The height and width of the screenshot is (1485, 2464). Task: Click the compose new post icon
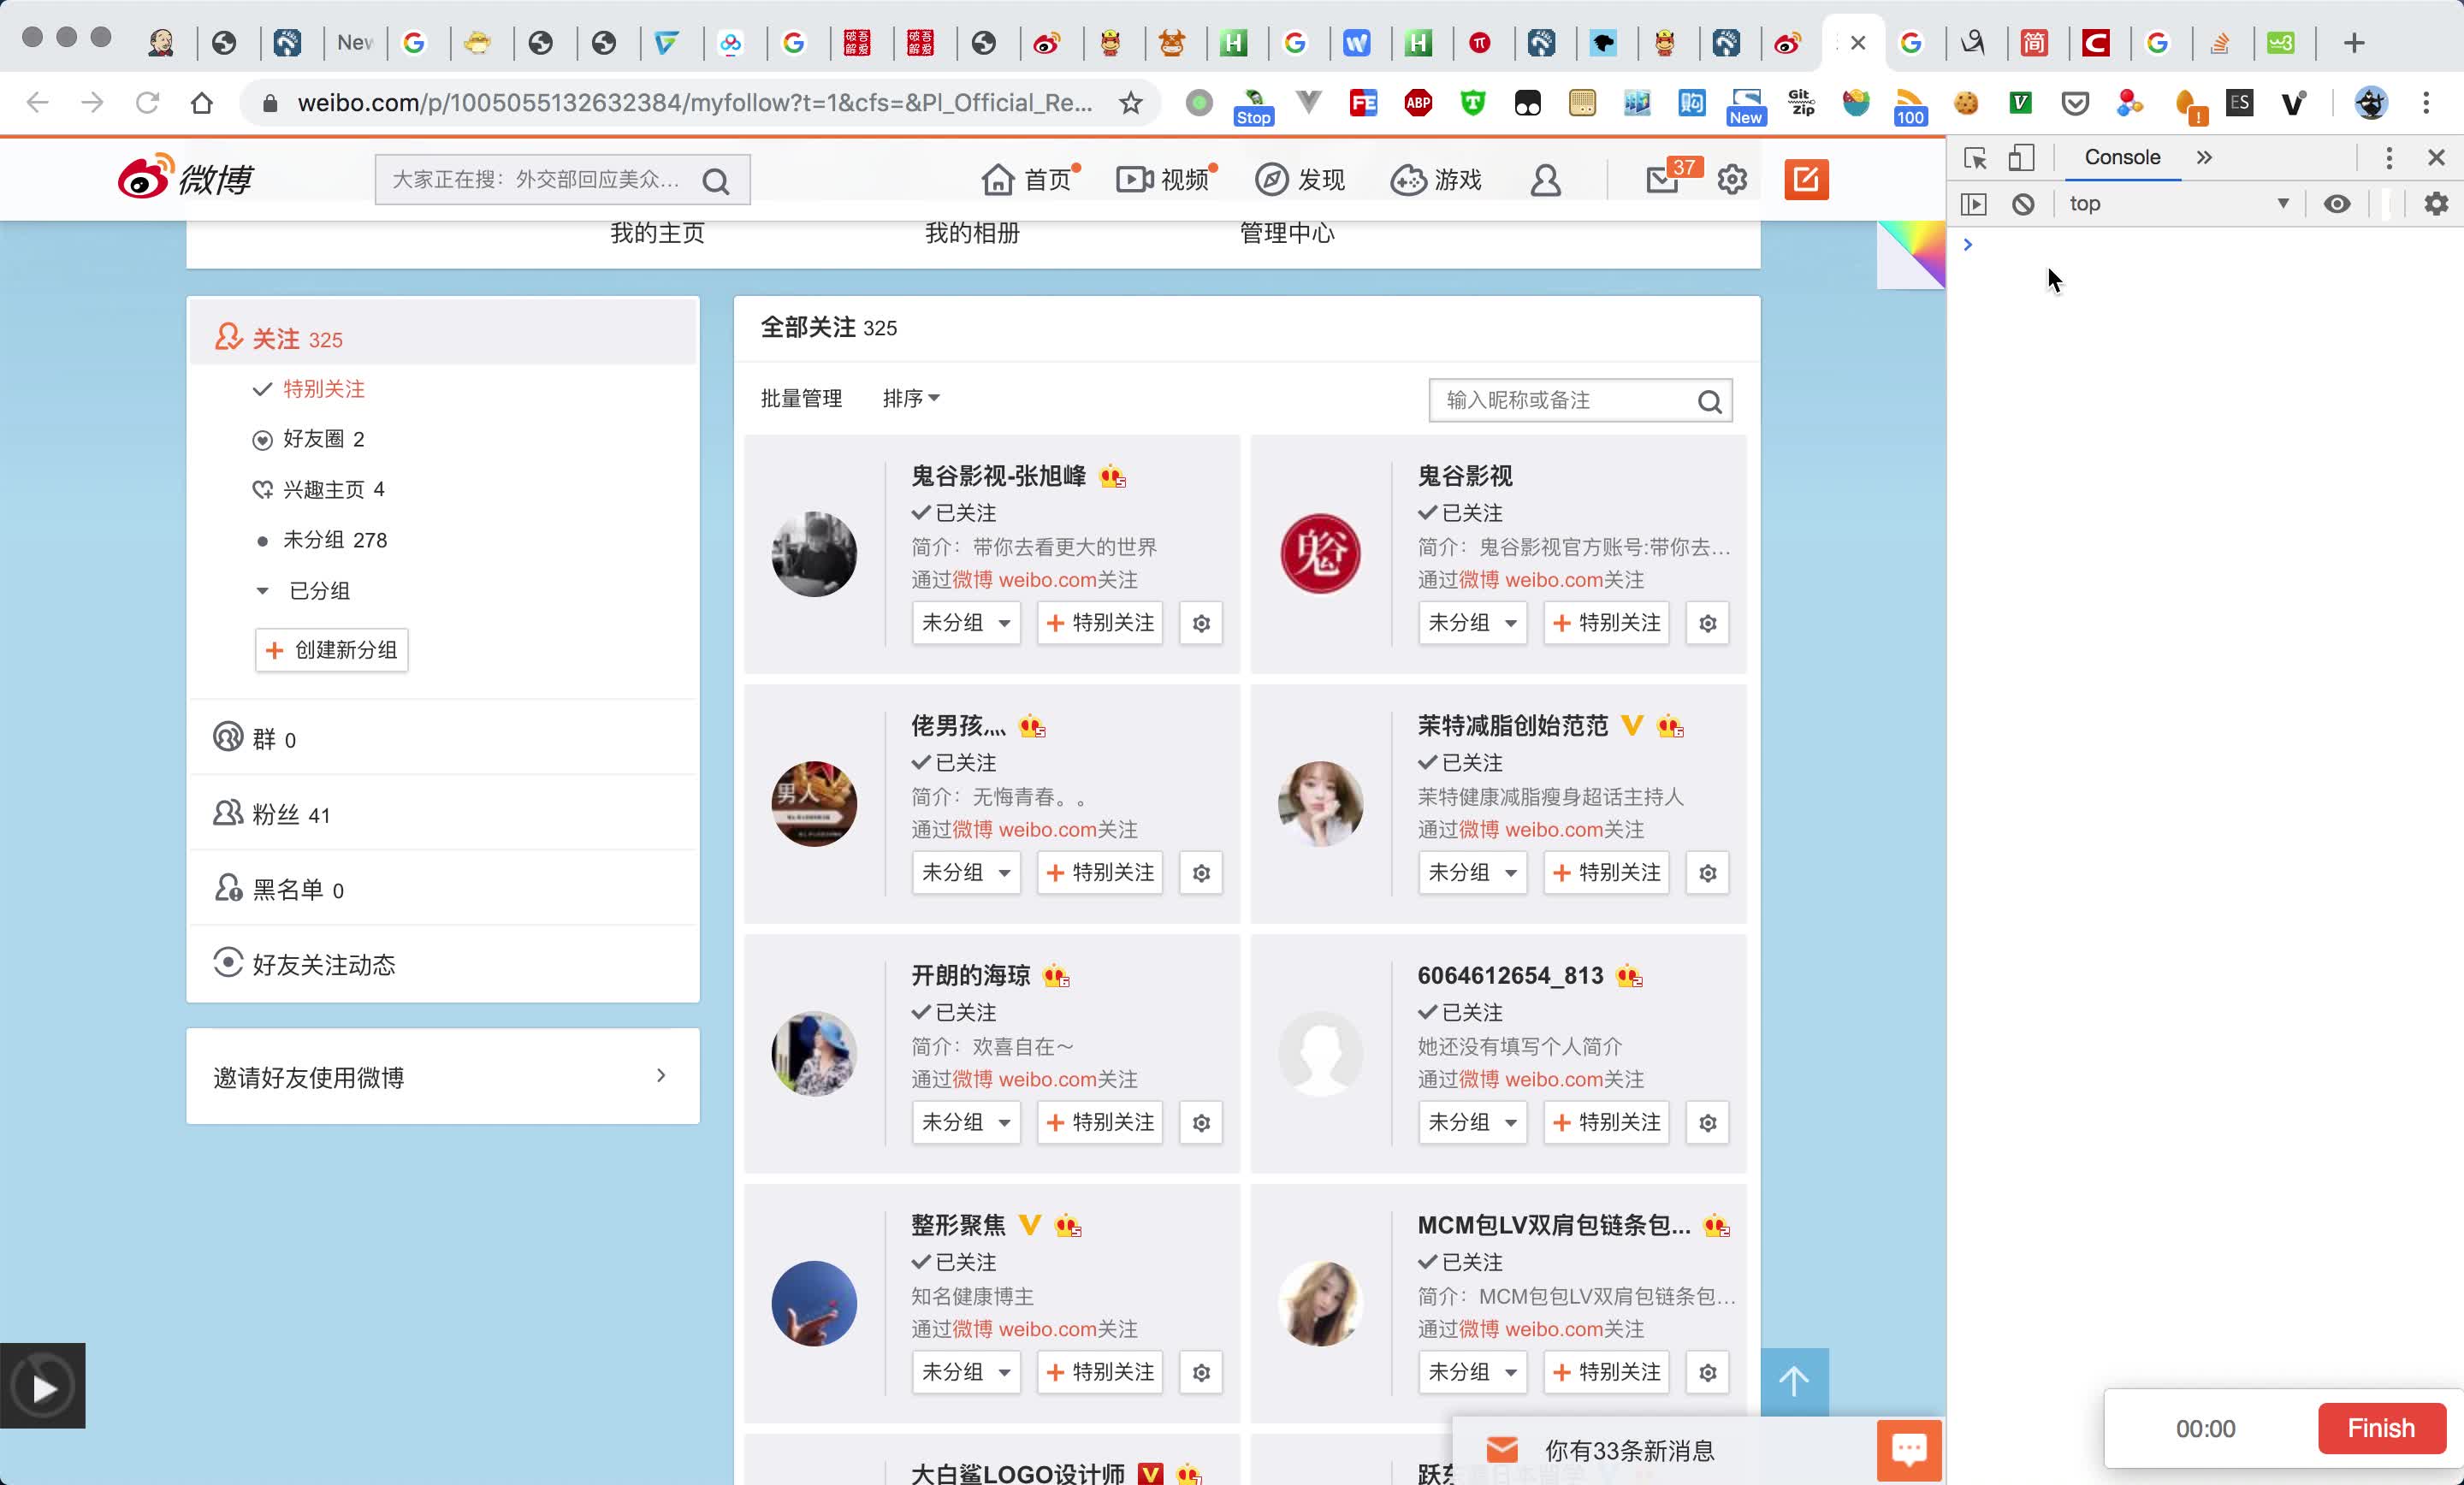(x=1806, y=180)
